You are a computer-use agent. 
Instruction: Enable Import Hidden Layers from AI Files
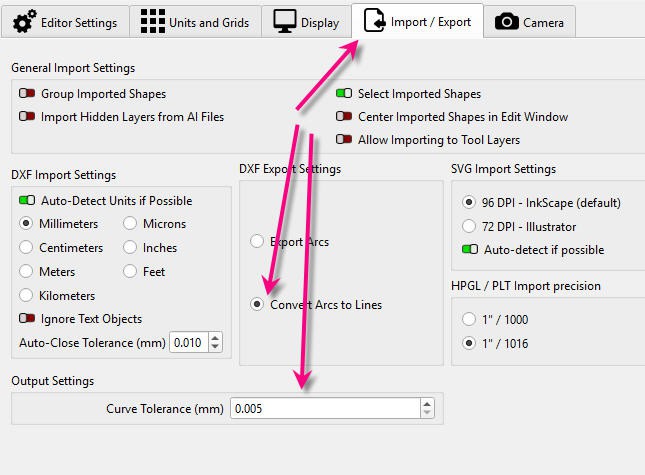click(x=27, y=117)
